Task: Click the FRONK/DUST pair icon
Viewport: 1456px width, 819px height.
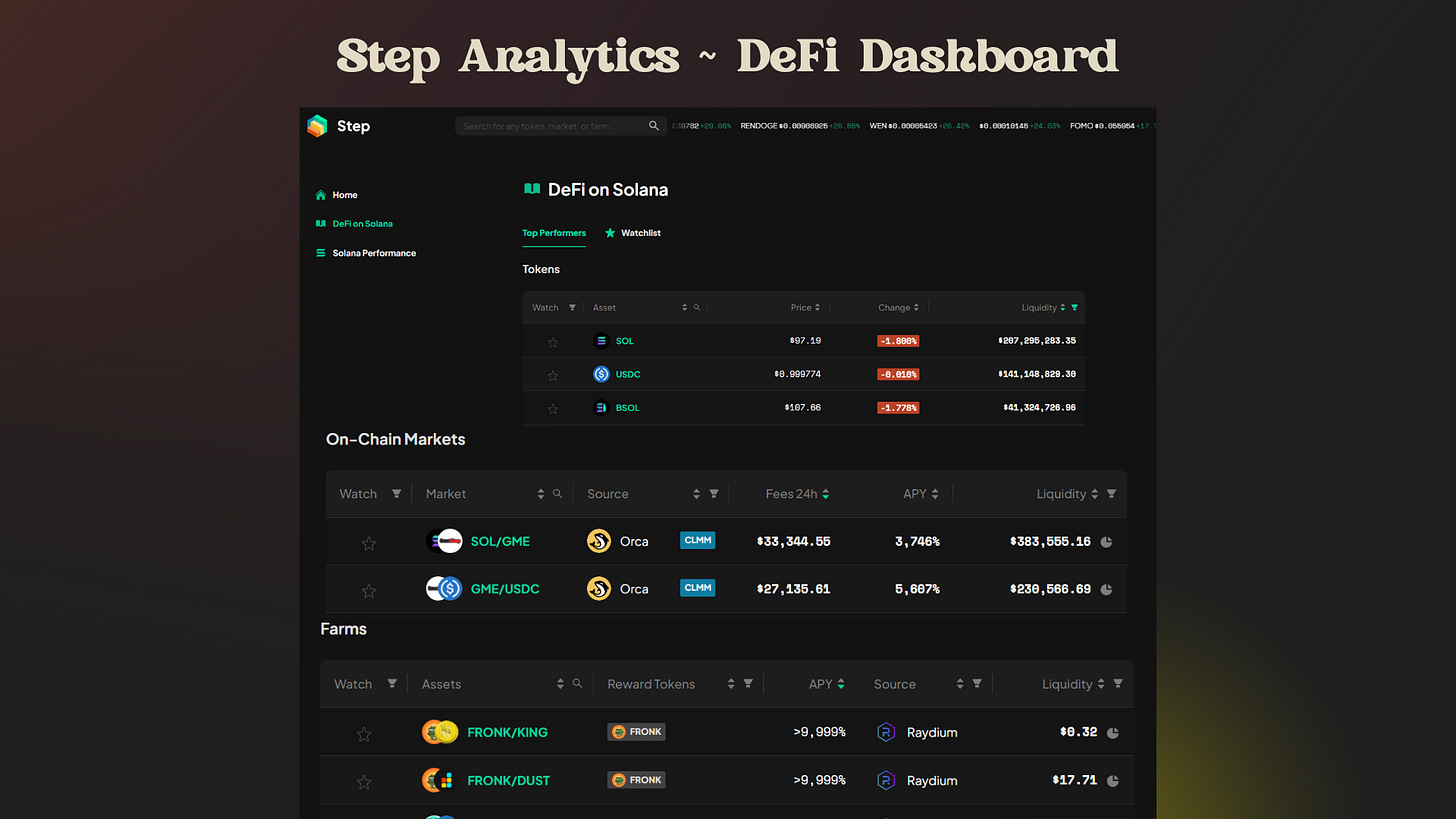Action: (x=438, y=780)
